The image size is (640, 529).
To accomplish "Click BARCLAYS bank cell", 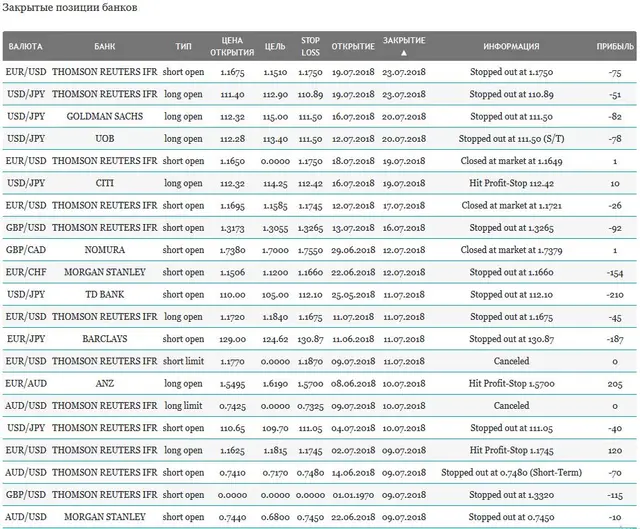I will (104, 339).
